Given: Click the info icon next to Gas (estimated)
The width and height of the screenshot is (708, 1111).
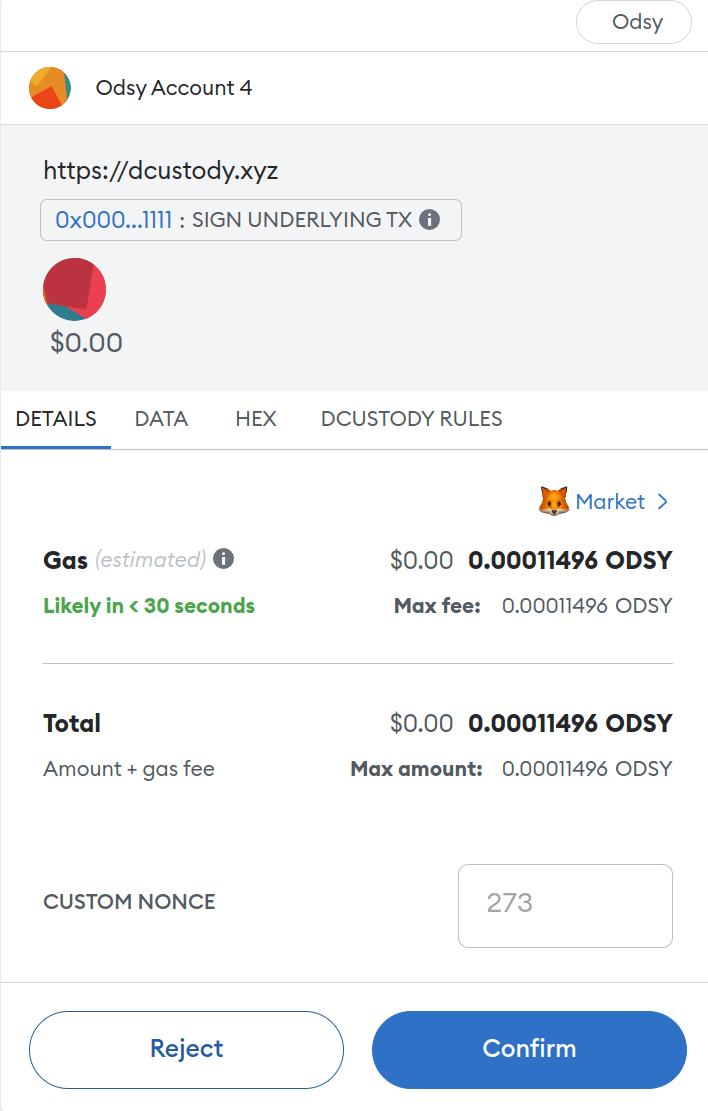Looking at the screenshot, I should [224, 559].
